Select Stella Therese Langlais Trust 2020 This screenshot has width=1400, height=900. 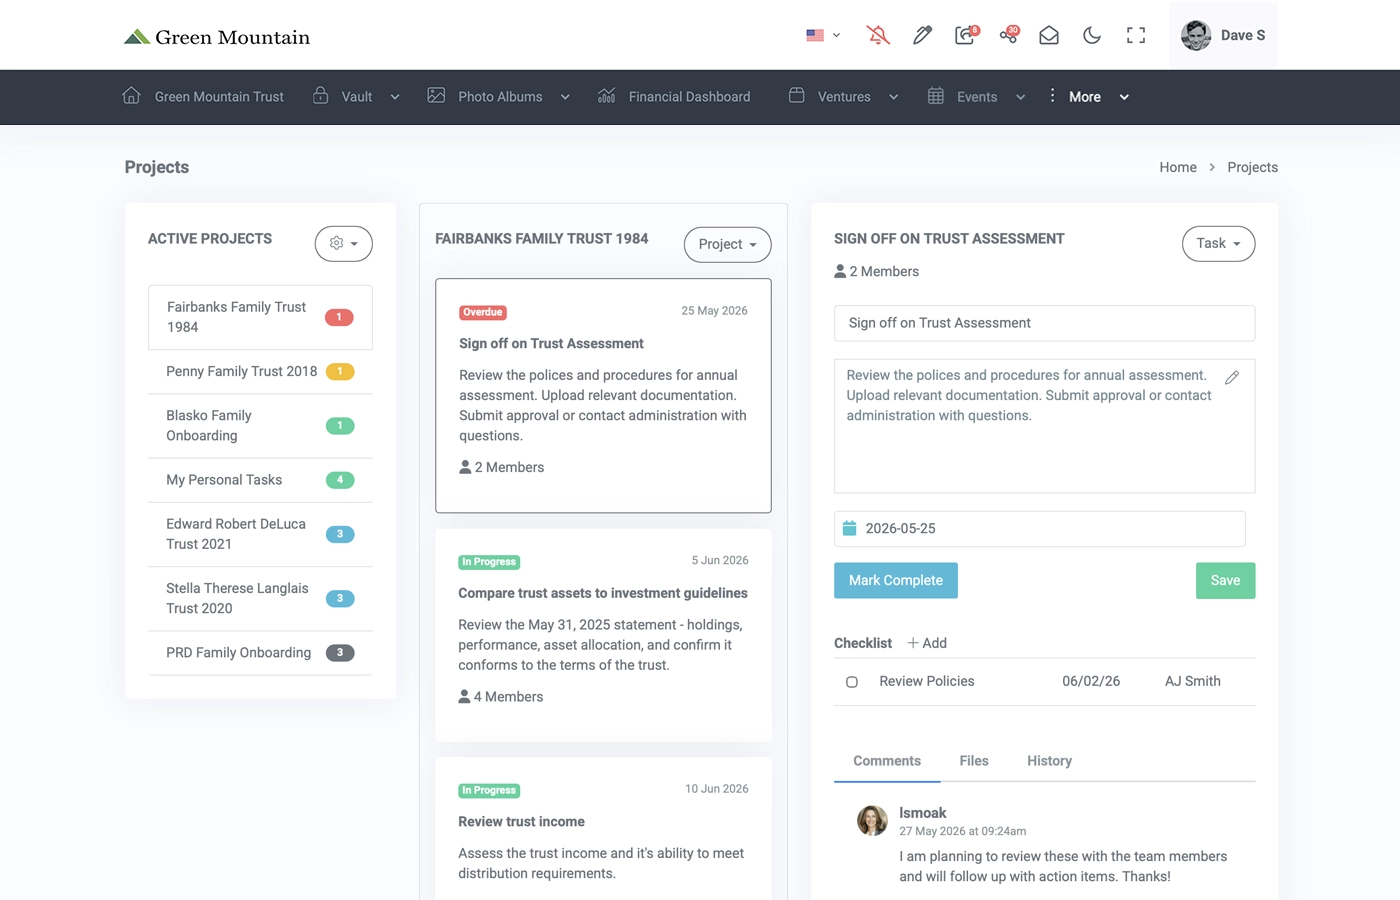click(260, 598)
